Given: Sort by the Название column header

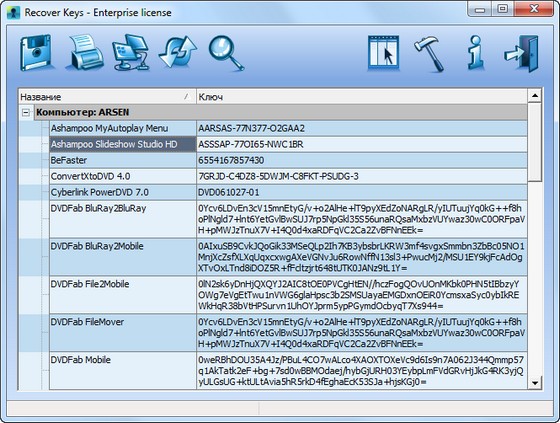Looking at the screenshot, I should (x=107, y=97).
